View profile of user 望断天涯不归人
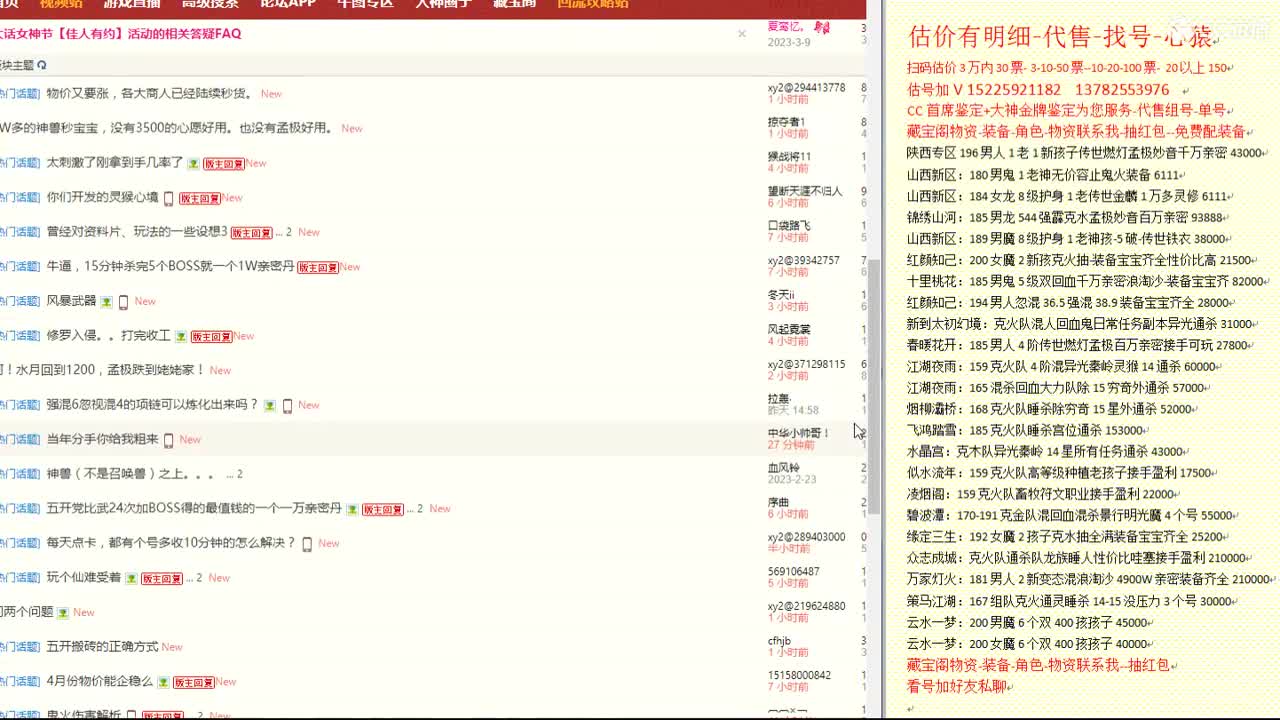1280x720 pixels. point(805,191)
